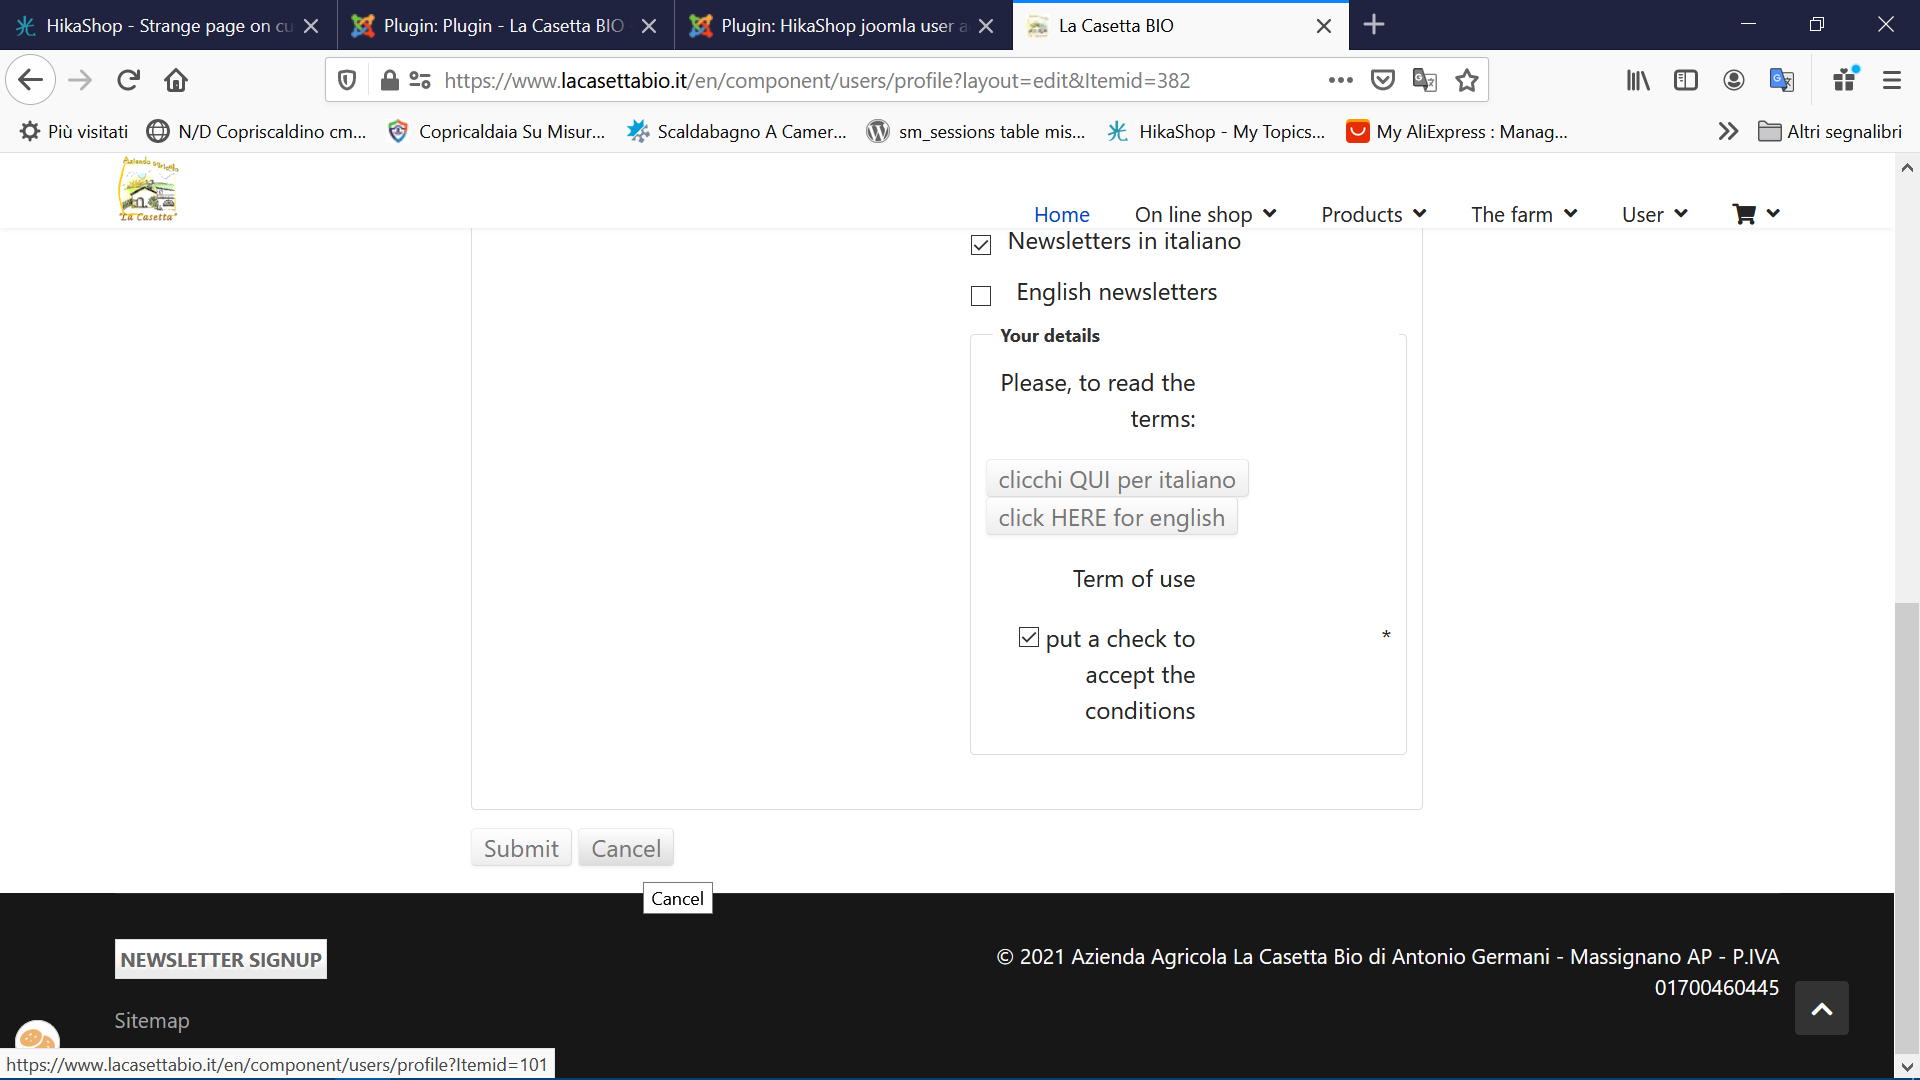The width and height of the screenshot is (1920, 1080).
Task: Bookmark this page with star icon
Action: tap(1466, 80)
